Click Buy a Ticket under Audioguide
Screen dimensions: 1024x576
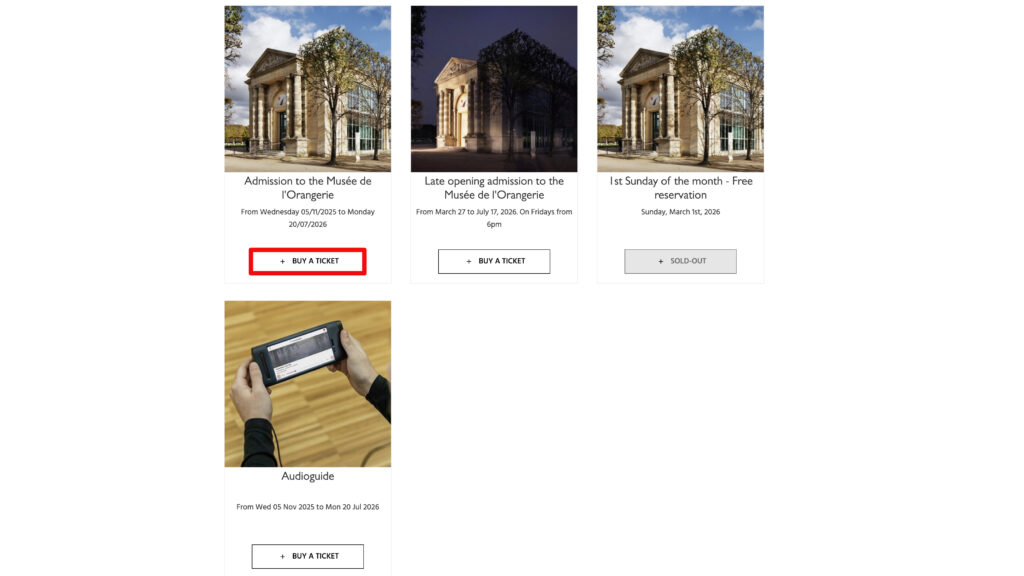[x=308, y=556]
